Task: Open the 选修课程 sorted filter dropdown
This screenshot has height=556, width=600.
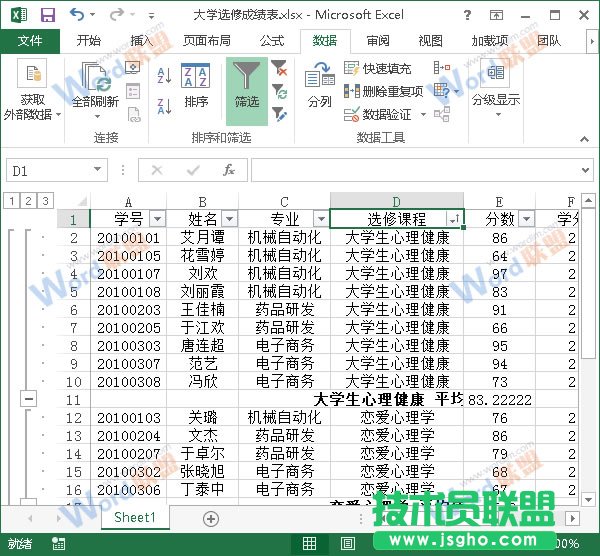Action: tap(454, 219)
